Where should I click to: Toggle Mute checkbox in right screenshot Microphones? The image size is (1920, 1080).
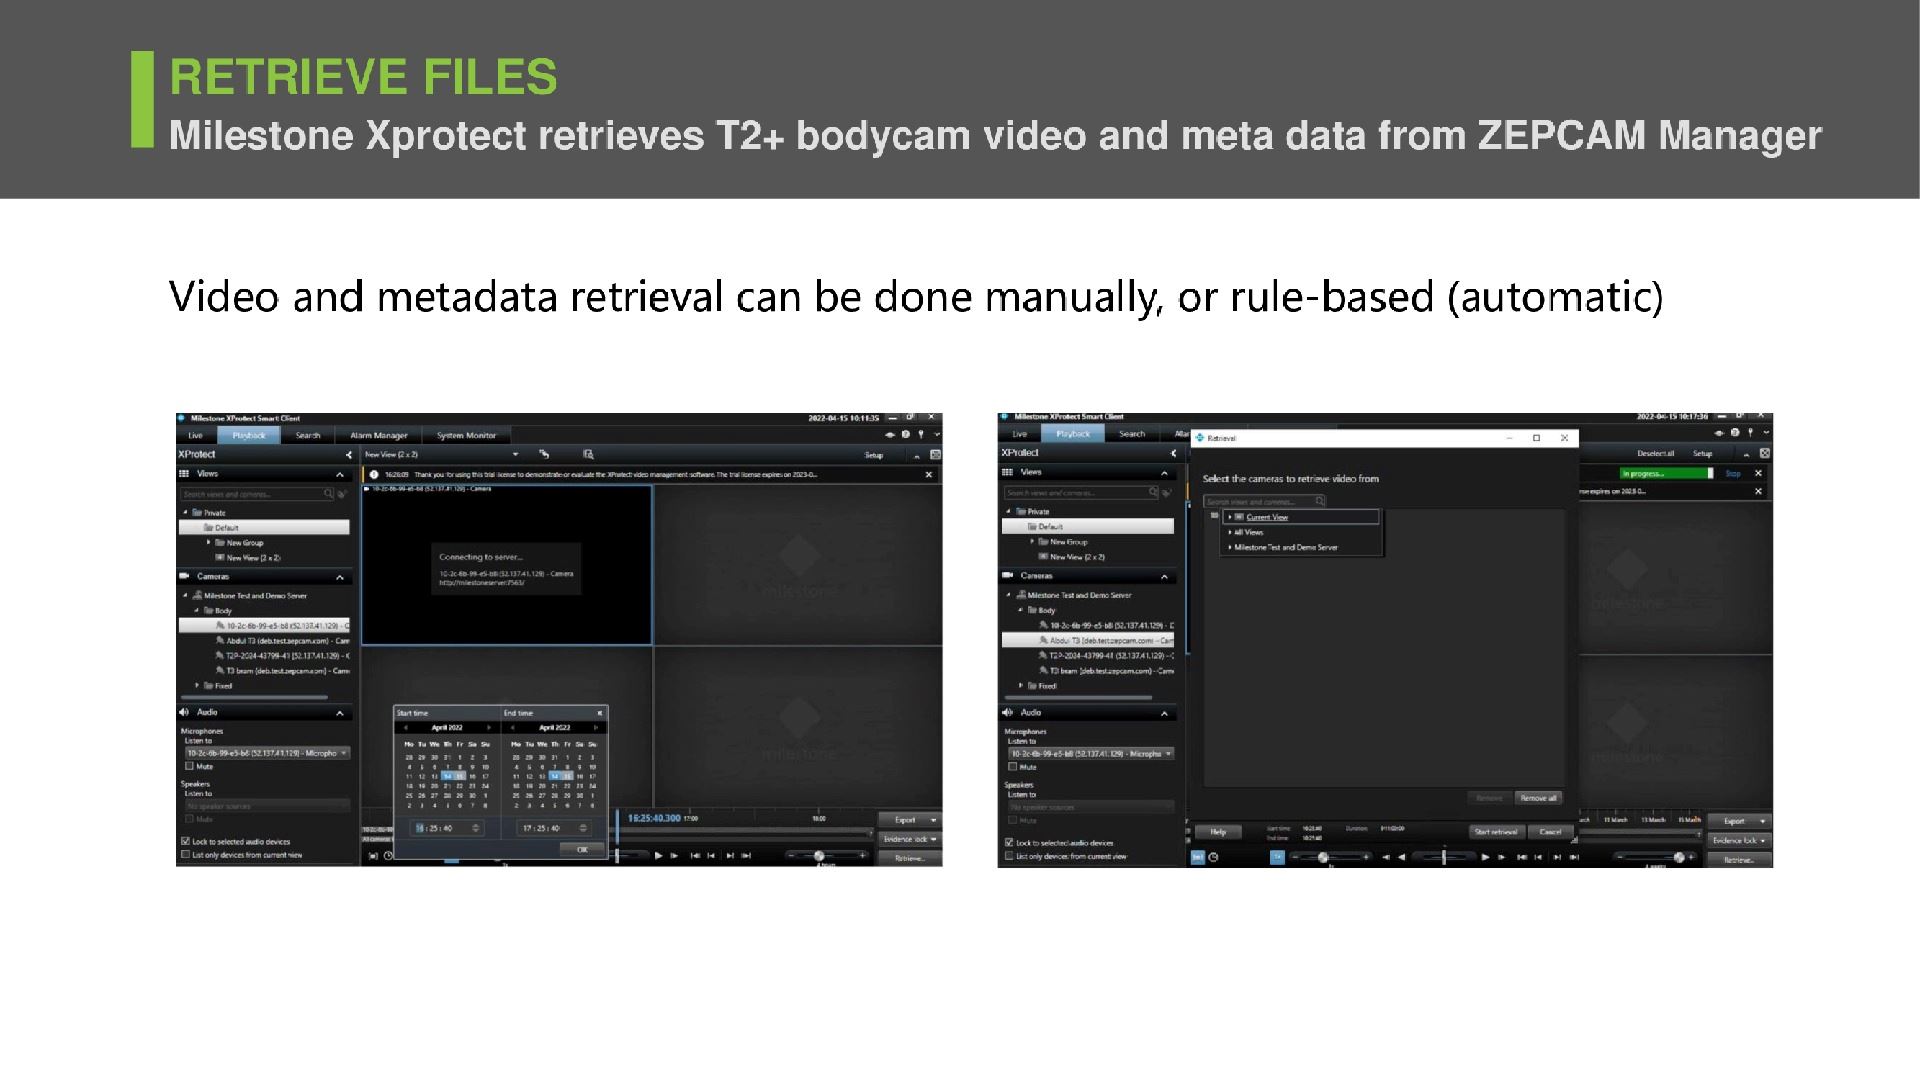coord(1012,767)
